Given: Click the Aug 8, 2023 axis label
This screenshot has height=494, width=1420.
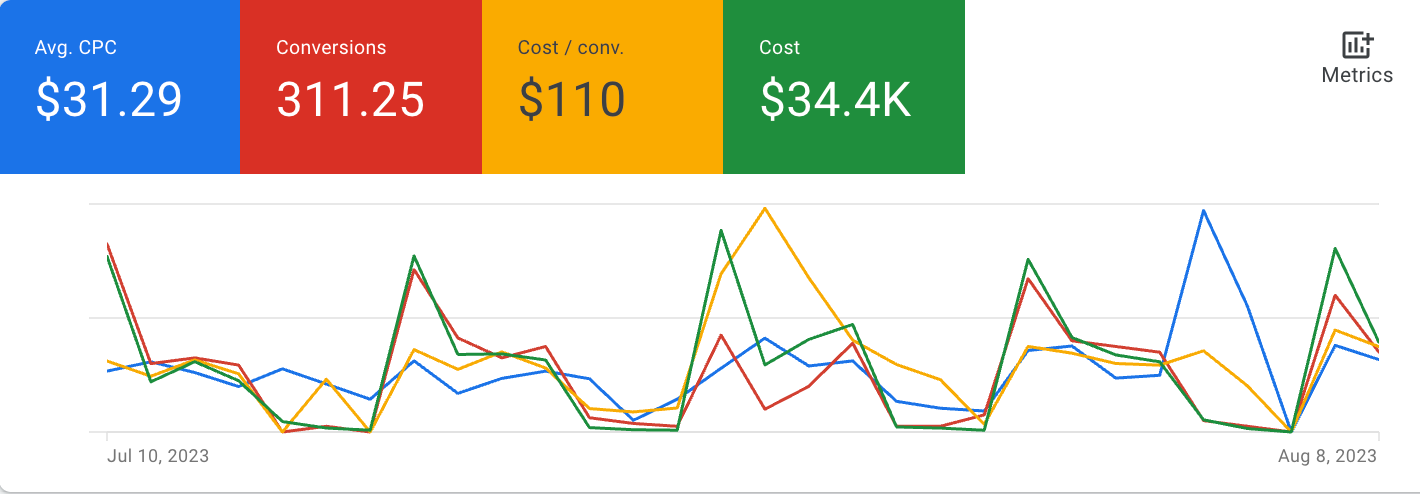Looking at the screenshot, I should click(1328, 456).
